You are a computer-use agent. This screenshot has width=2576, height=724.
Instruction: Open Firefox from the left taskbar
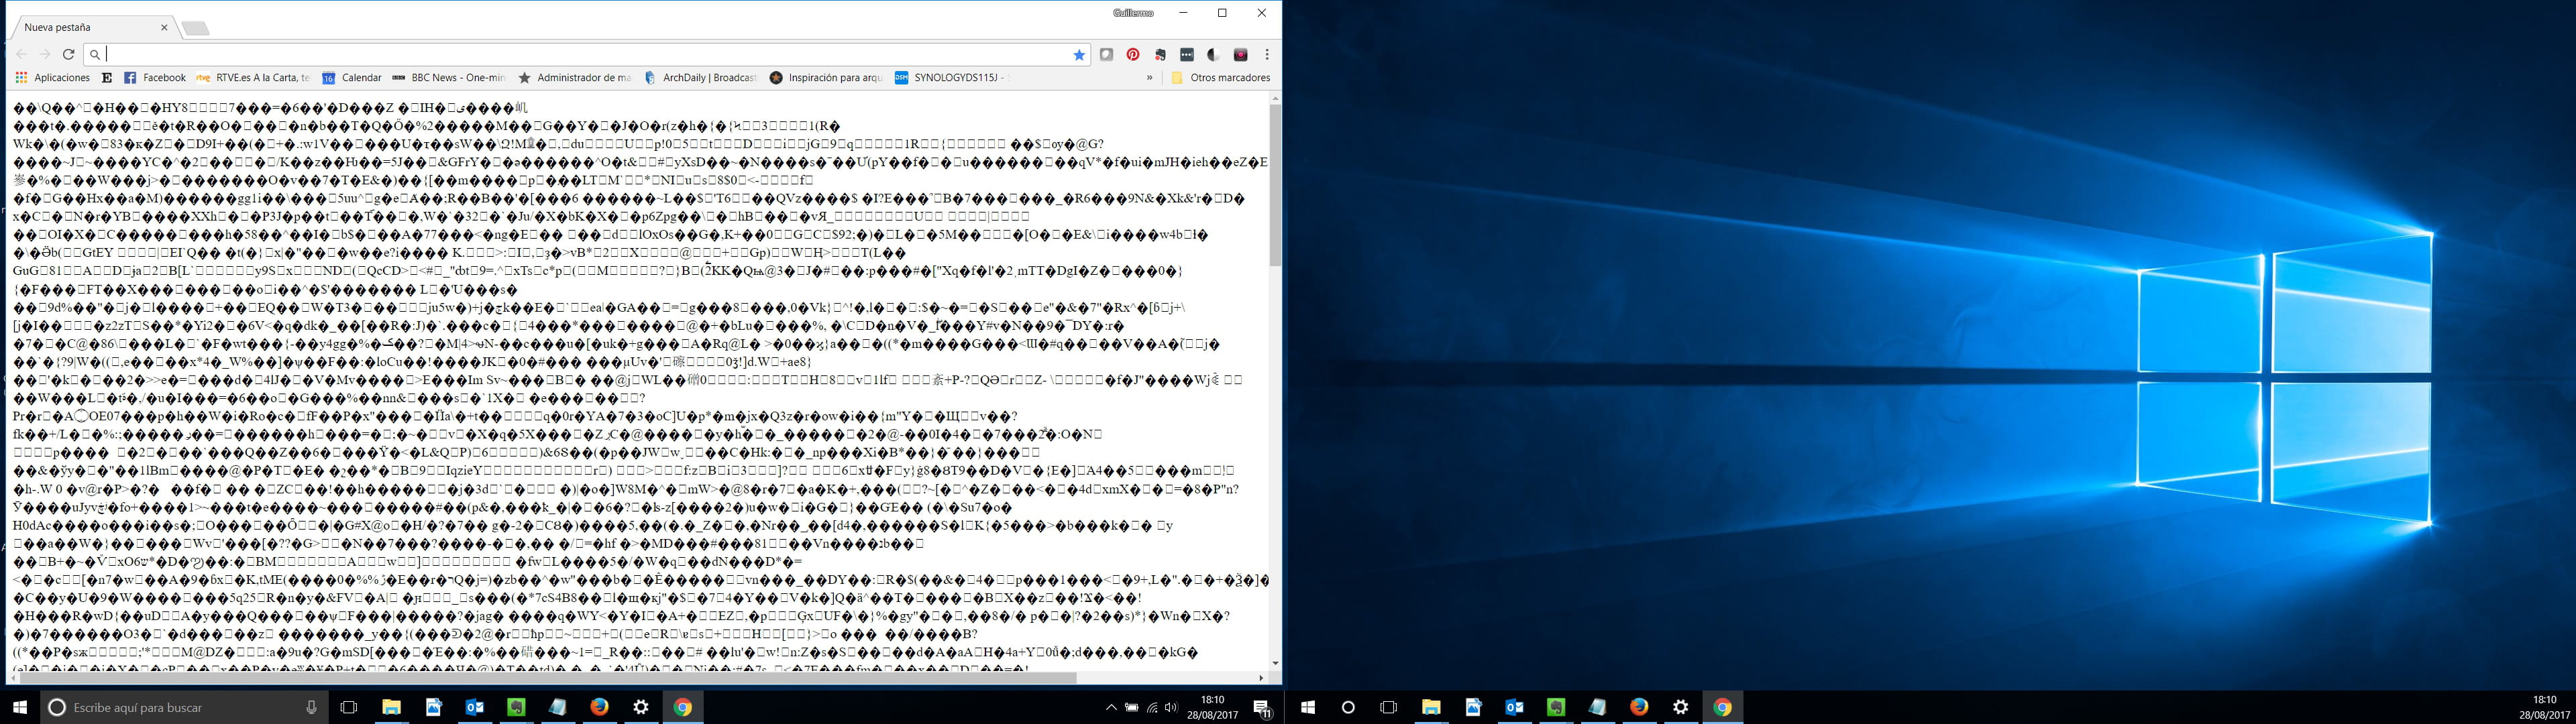pyautogui.click(x=599, y=707)
